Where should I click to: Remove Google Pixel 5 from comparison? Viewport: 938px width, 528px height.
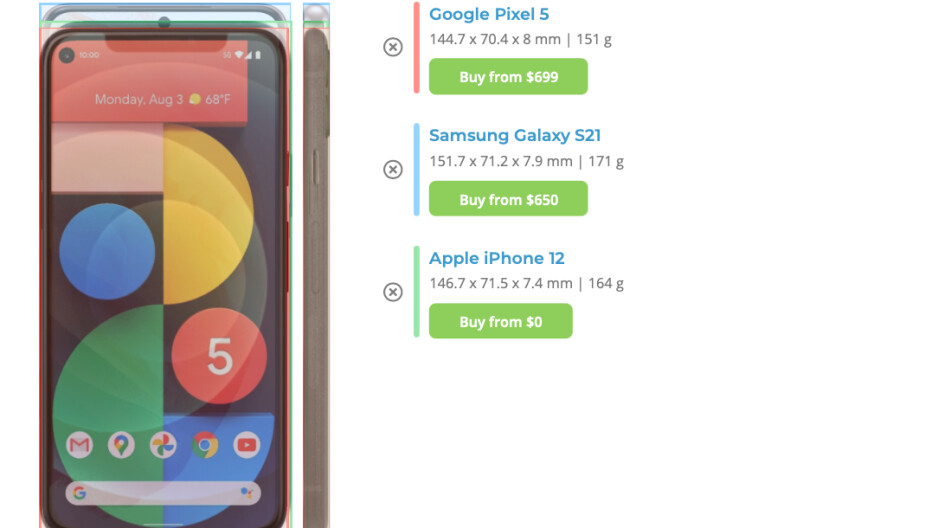point(392,47)
